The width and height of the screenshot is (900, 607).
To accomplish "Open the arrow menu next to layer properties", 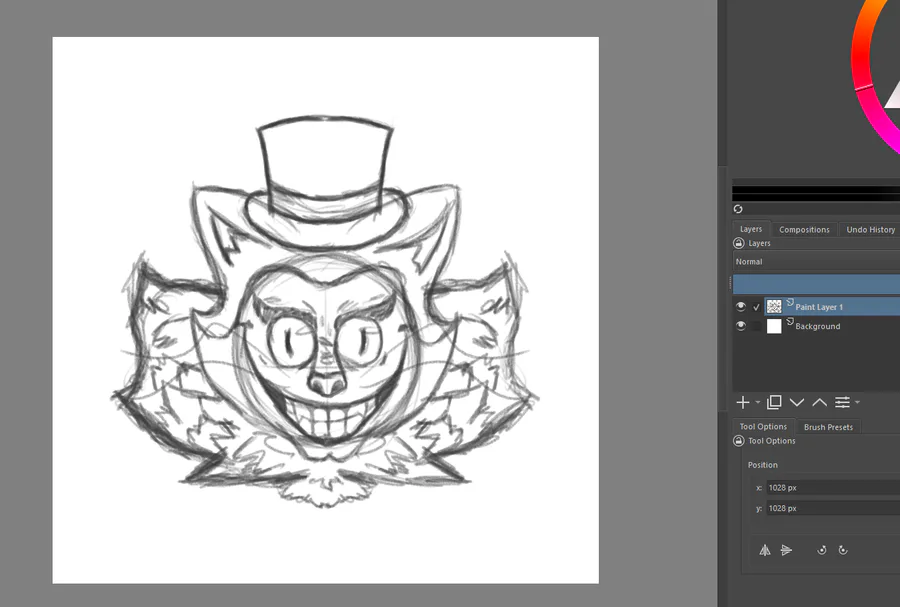I will pos(858,402).
